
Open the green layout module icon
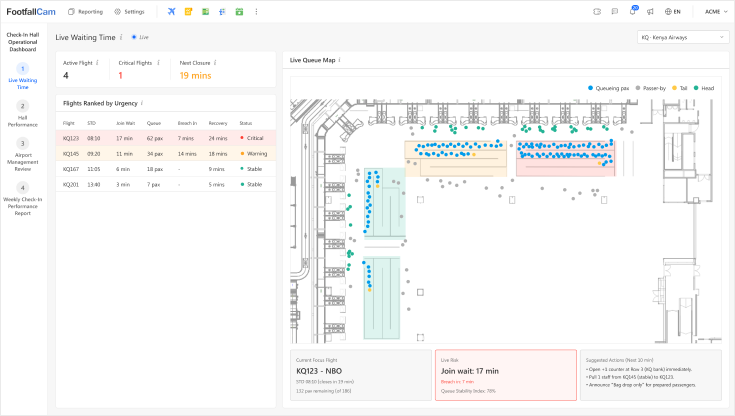coord(205,12)
